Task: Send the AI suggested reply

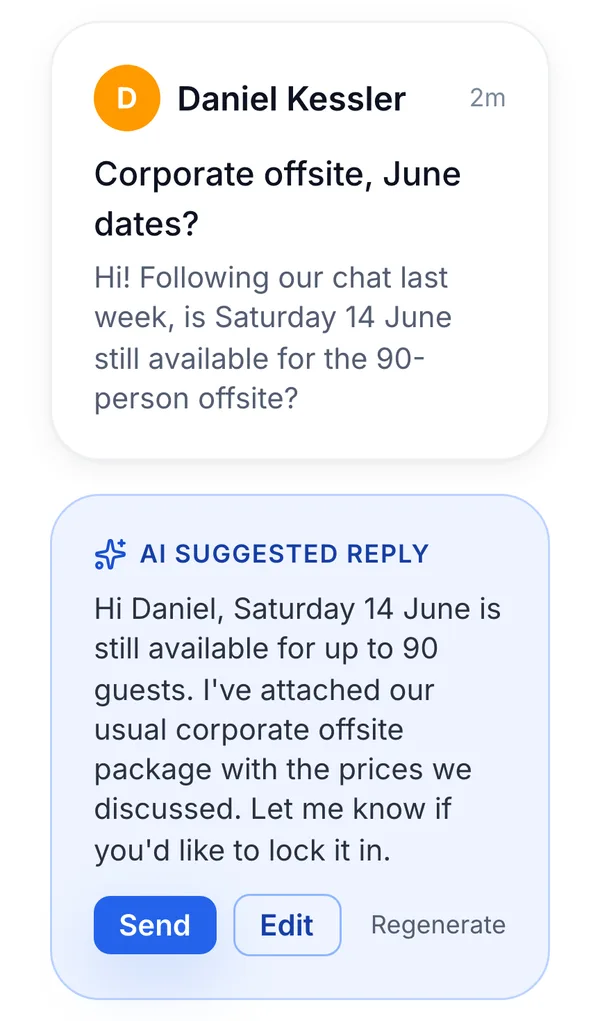Action: click(155, 925)
